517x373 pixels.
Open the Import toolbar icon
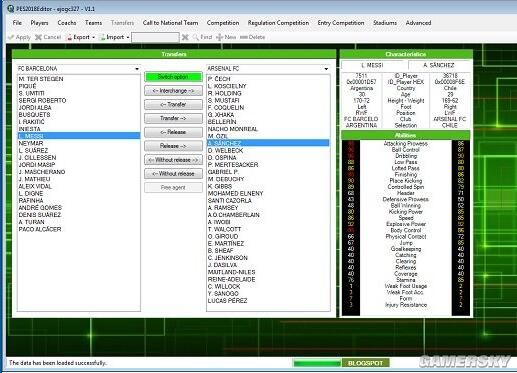103,37
